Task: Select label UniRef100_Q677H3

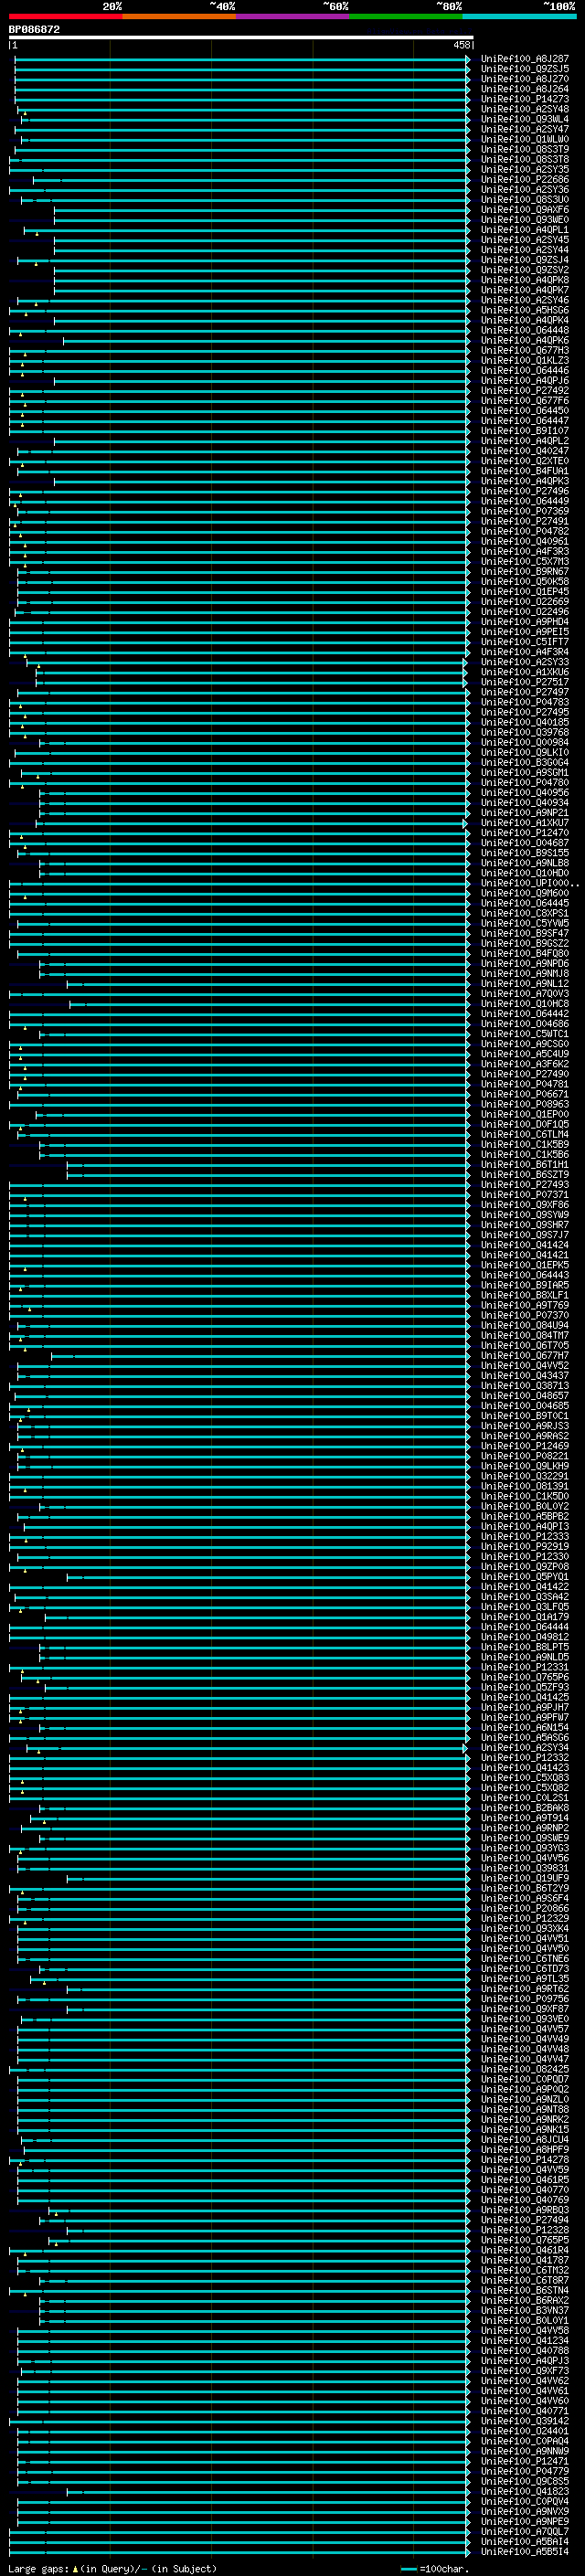Action: pos(525,350)
